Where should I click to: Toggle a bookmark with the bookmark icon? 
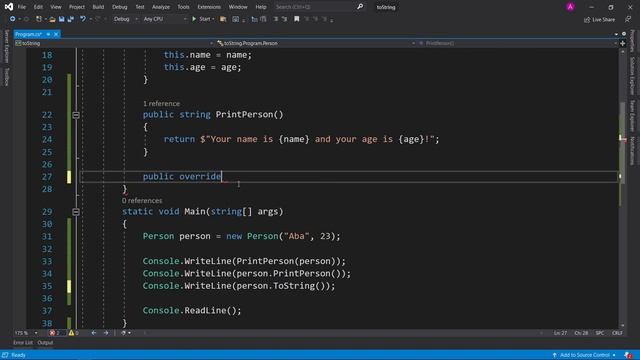click(x=297, y=19)
